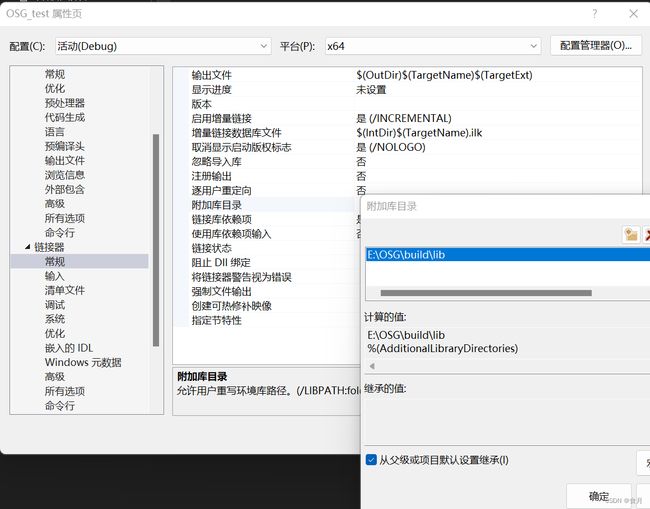Confirm with the 确定 button
This screenshot has width=650, height=509.
599,496
